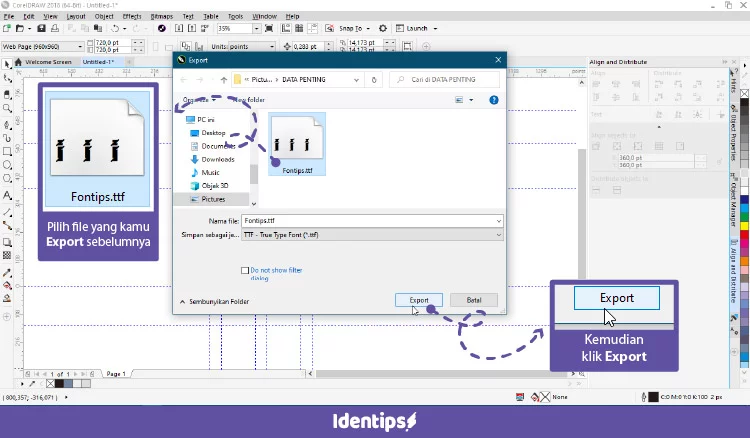This screenshot has width=750, height=438.
Task: Switch to the Welcome Screen tab
Action: point(47,62)
